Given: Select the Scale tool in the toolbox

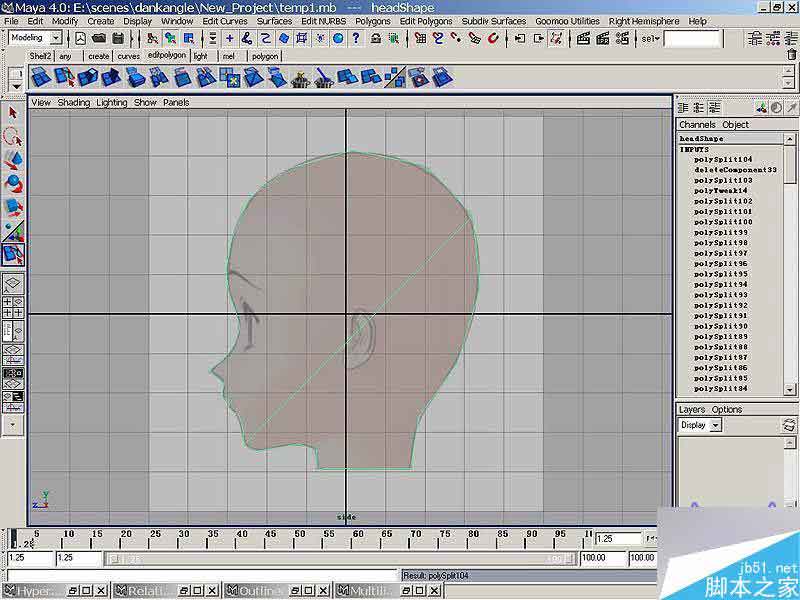Looking at the screenshot, I should point(13,205).
